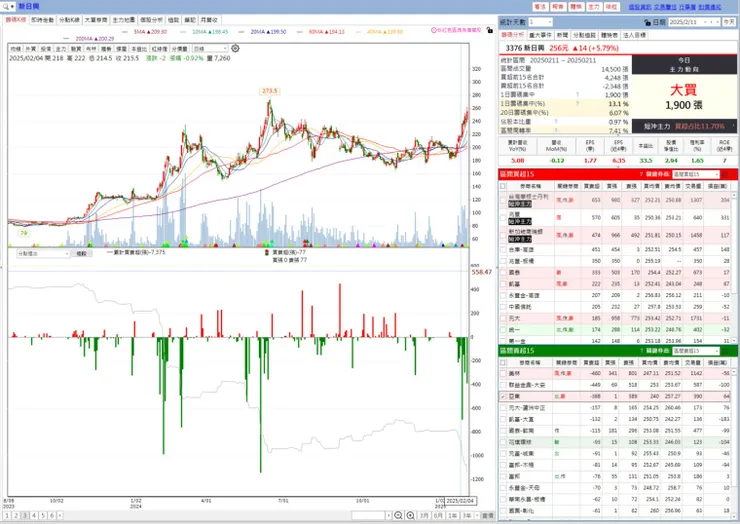
Task: Zoom in the chart with plus magnifier
Action: click(x=411, y=516)
